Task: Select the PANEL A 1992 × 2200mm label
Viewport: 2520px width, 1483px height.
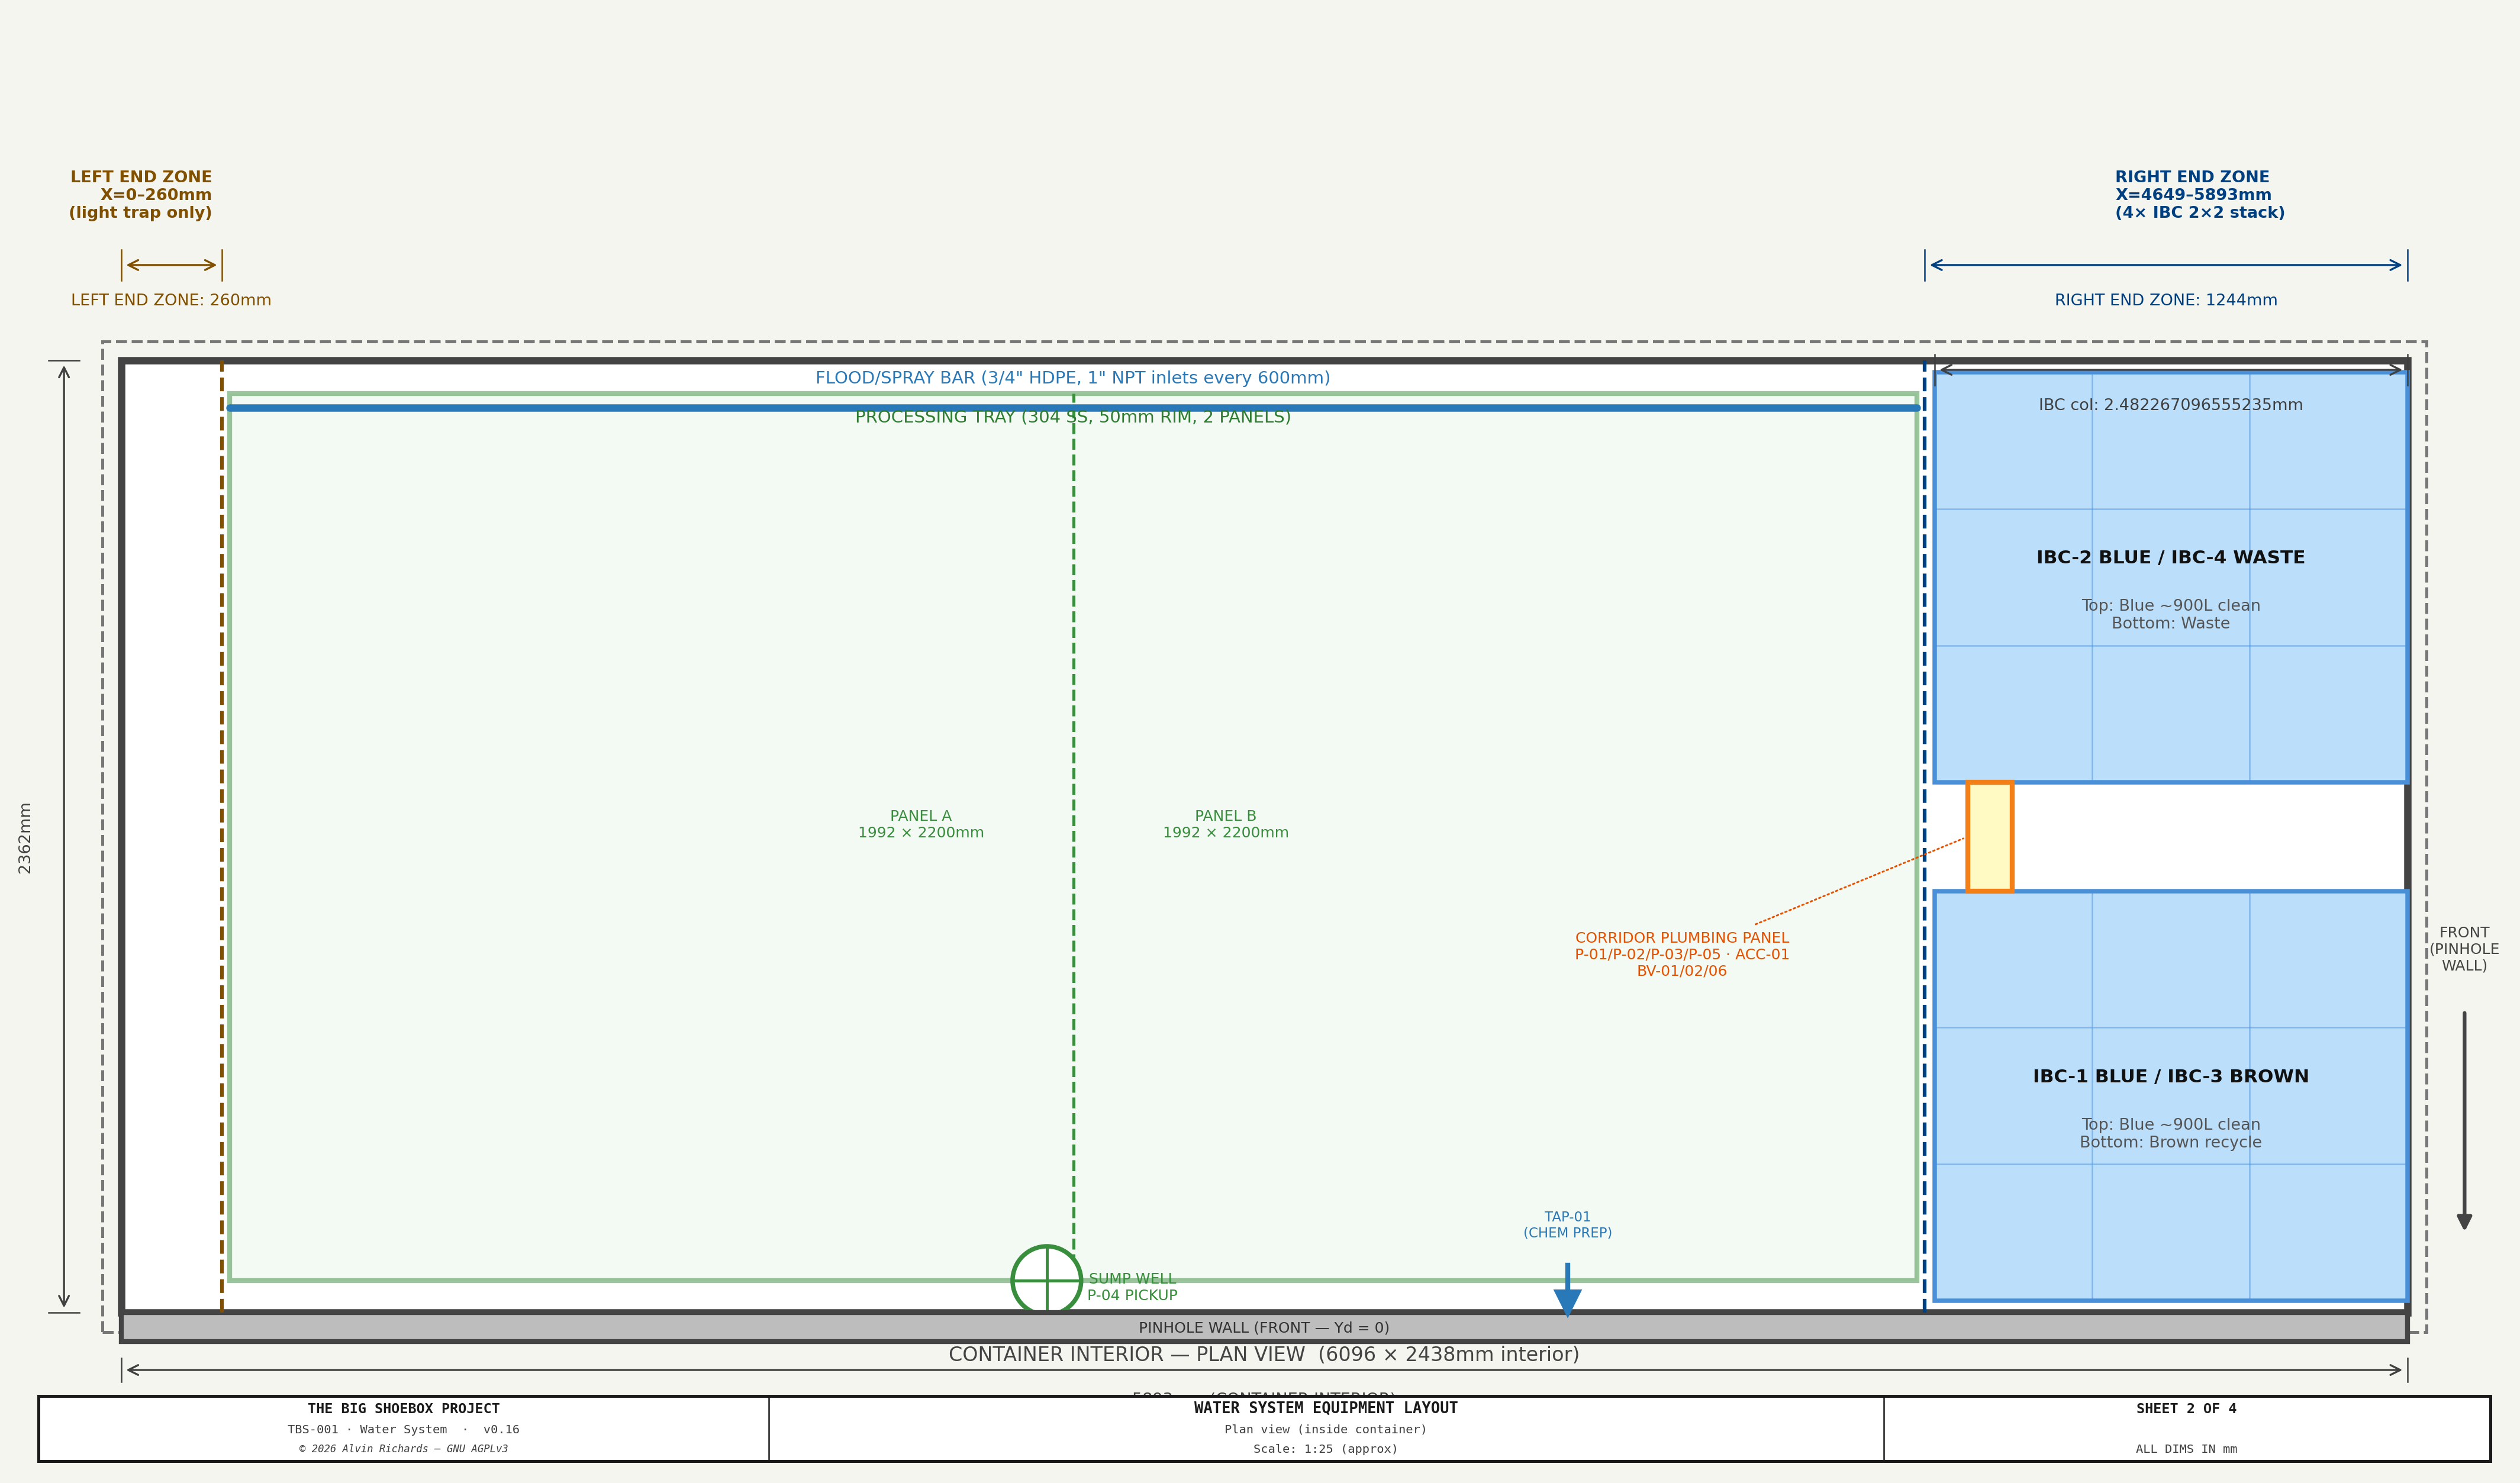Action: (x=920, y=824)
